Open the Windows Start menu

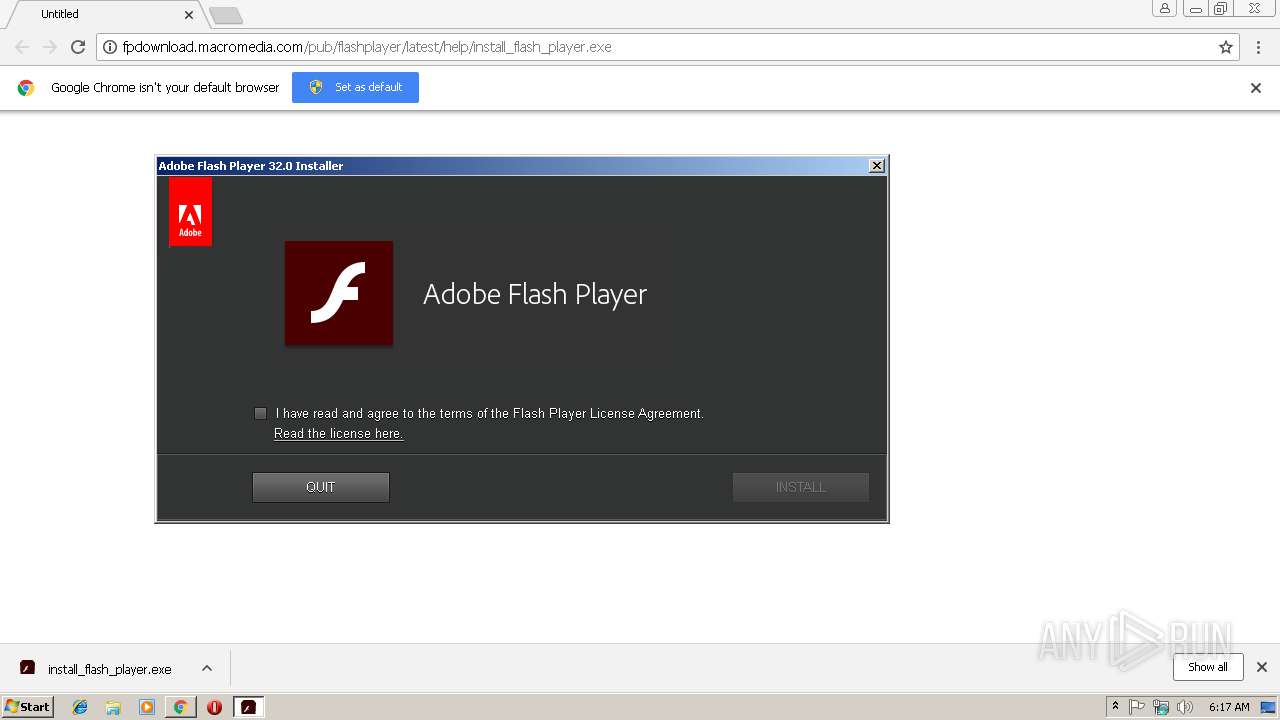[x=27, y=707]
